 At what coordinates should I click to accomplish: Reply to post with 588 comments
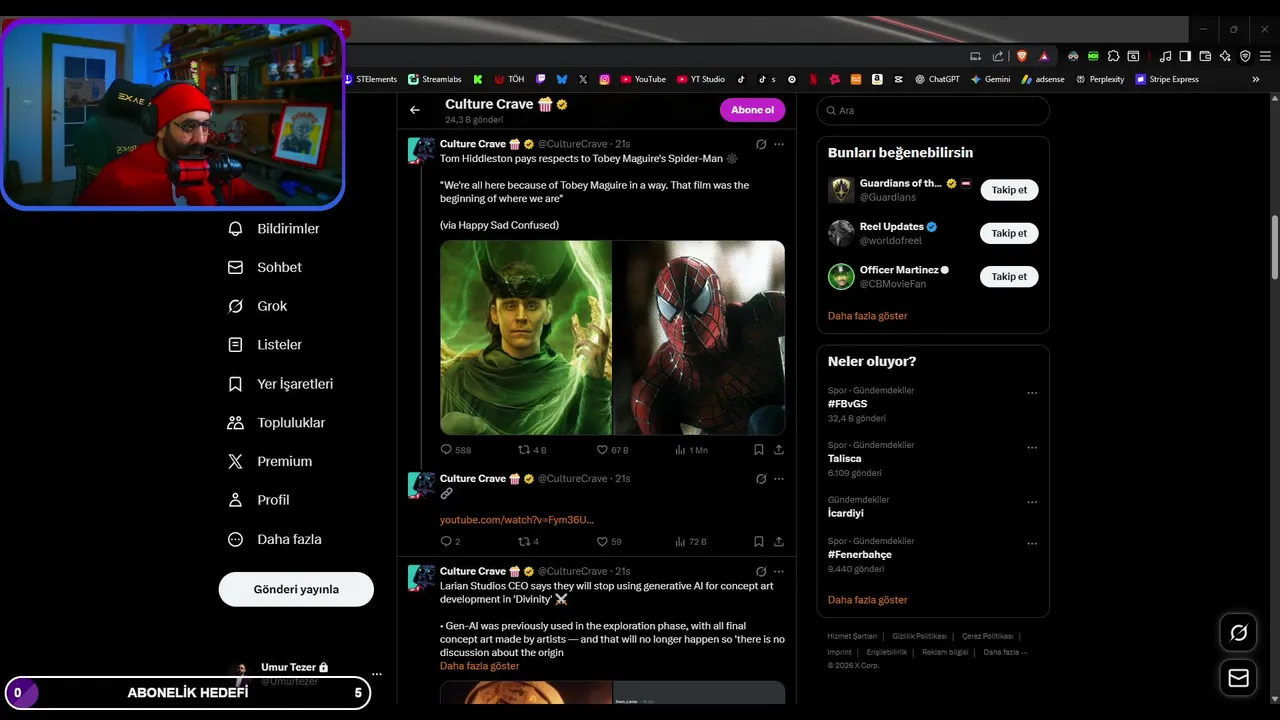456,450
